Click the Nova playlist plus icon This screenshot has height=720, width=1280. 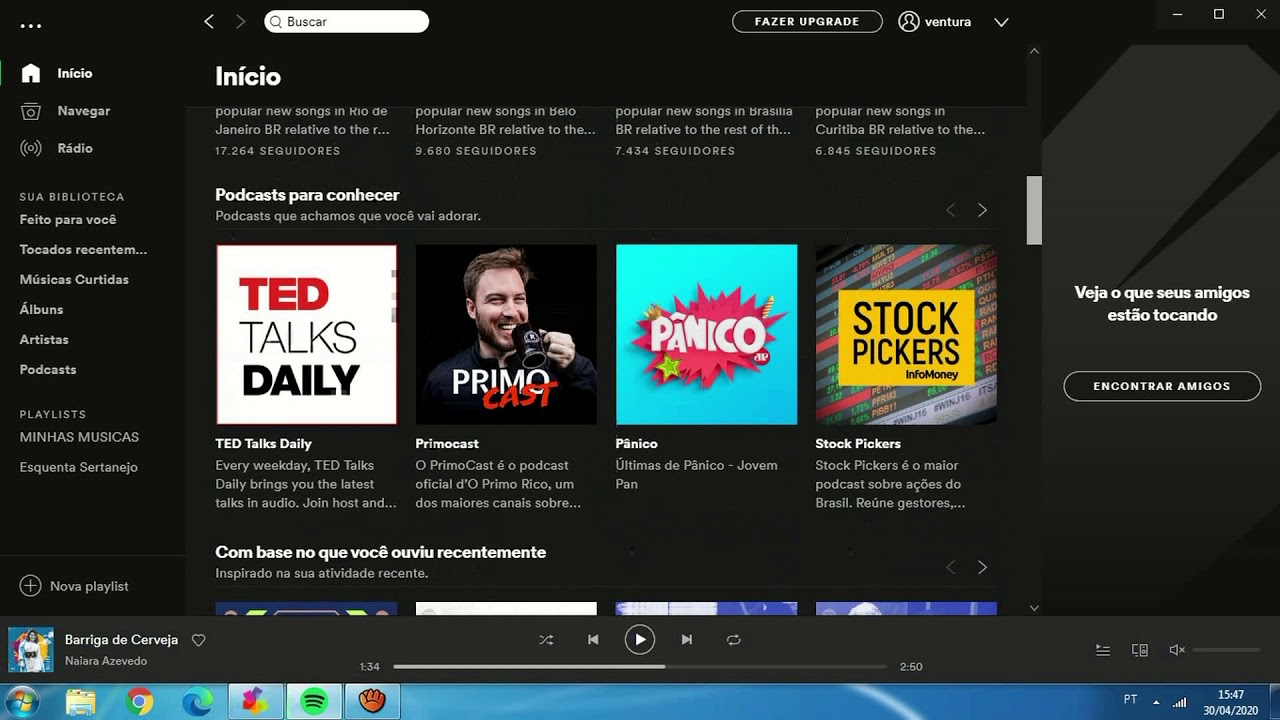click(x=31, y=586)
